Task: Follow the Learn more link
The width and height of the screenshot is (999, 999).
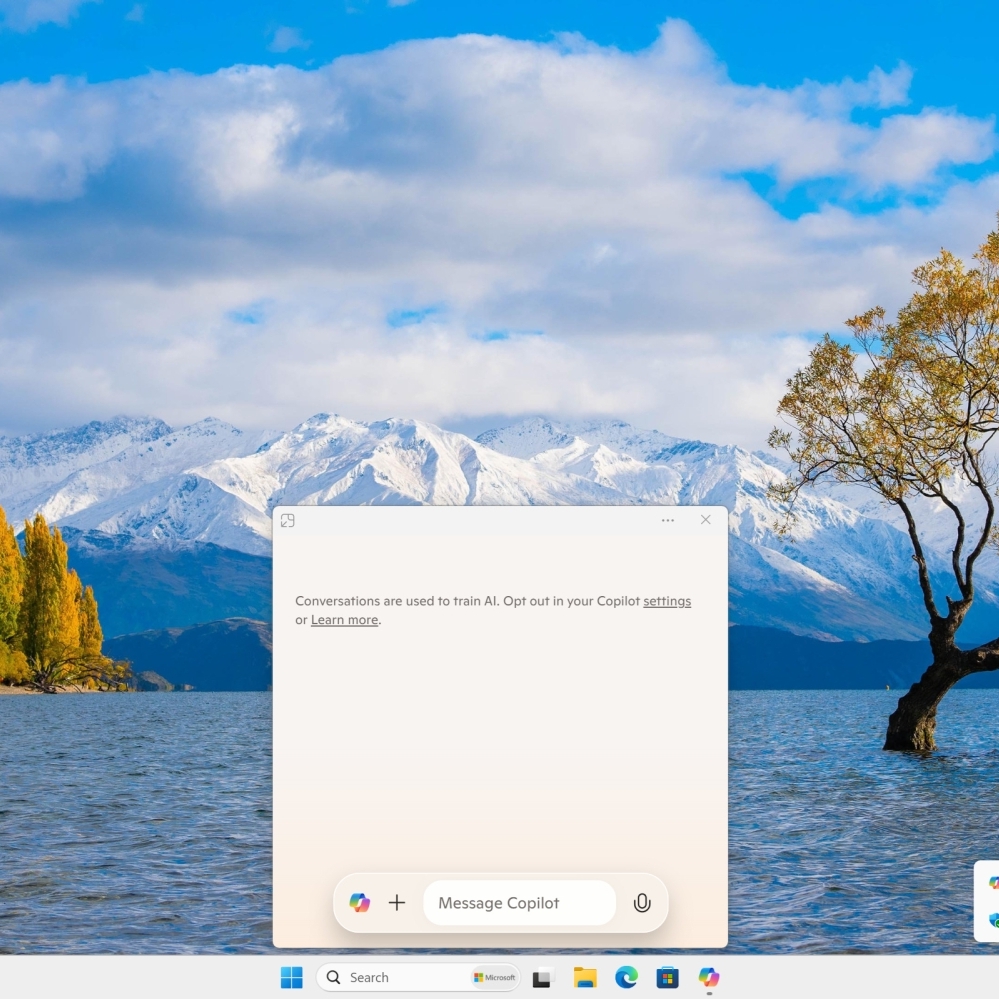Action: [344, 620]
